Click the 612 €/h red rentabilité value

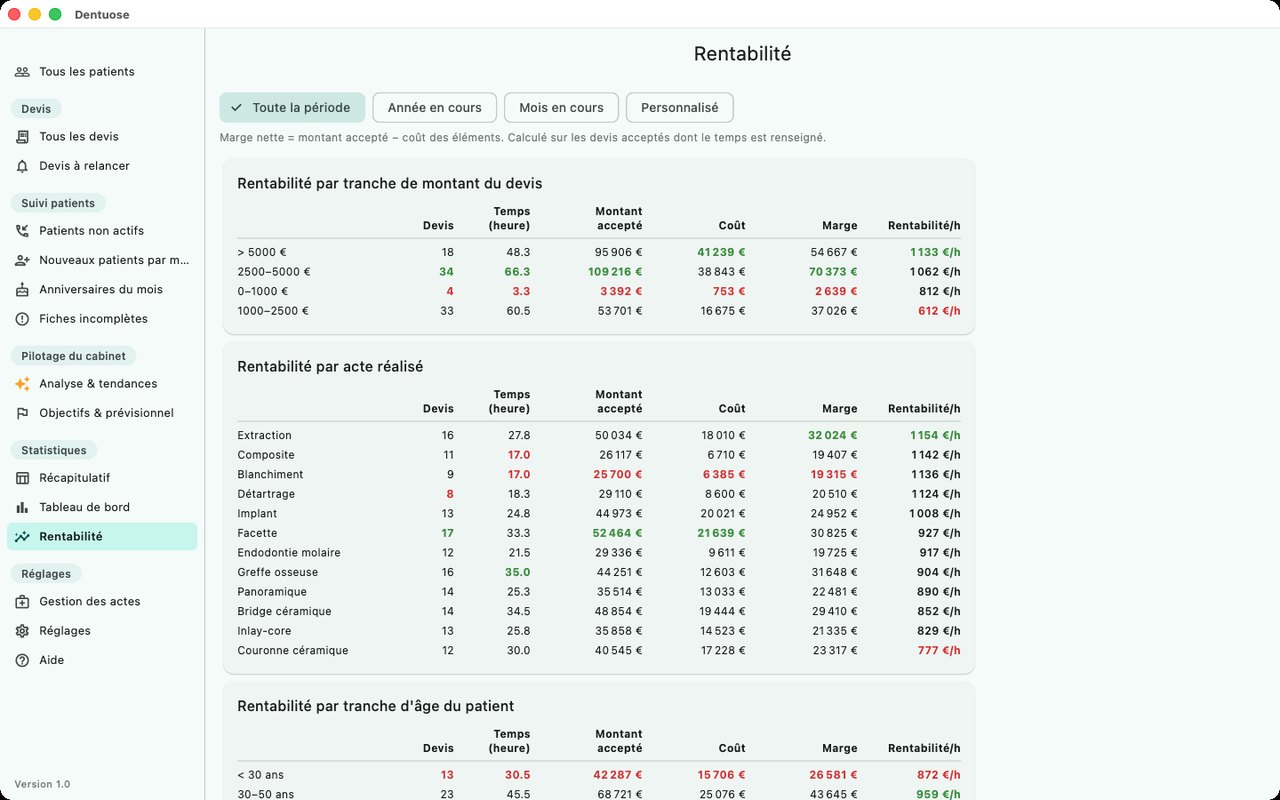pos(939,311)
